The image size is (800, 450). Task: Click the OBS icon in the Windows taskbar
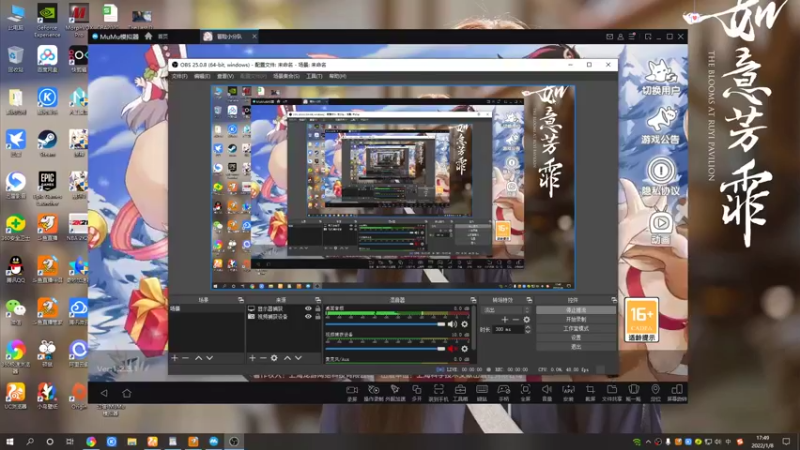click(234, 441)
